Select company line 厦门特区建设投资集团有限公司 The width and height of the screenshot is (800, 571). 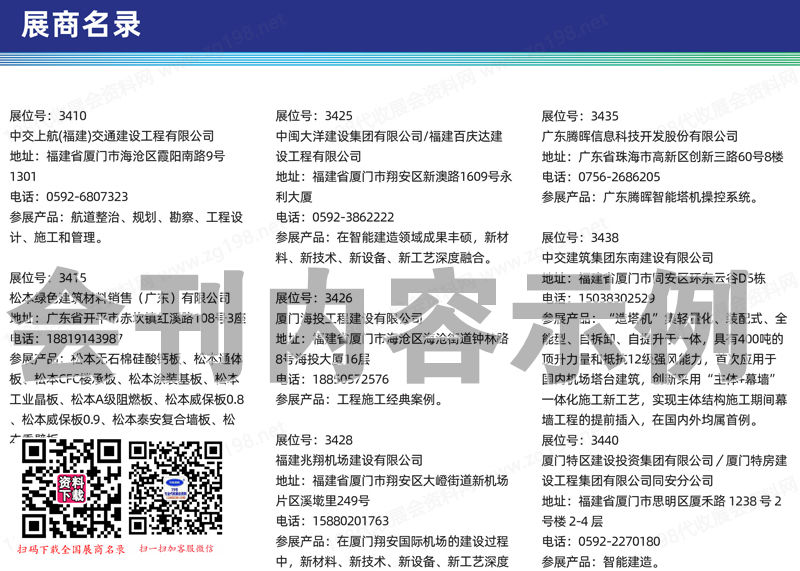pos(664,460)
